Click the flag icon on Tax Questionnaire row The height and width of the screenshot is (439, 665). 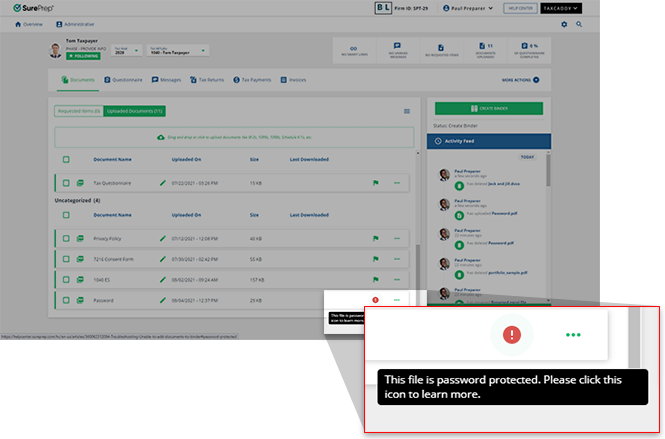375,183
